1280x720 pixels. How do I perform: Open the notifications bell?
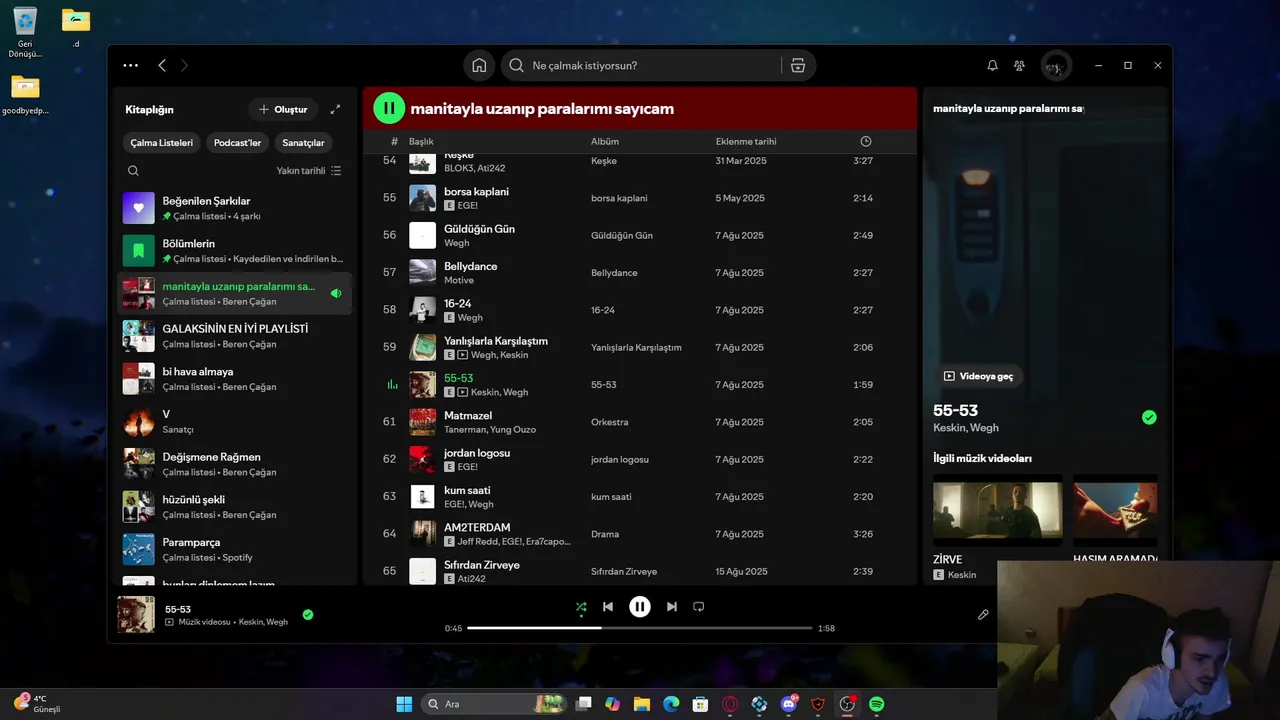(x=992, y=65)
